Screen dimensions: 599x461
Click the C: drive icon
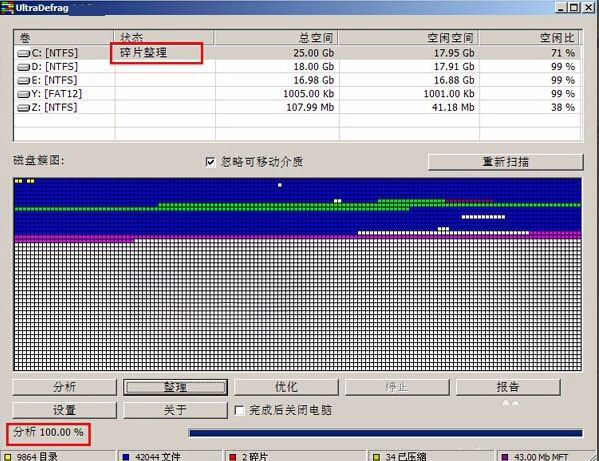pyautogui.click(x=23, y=53)
